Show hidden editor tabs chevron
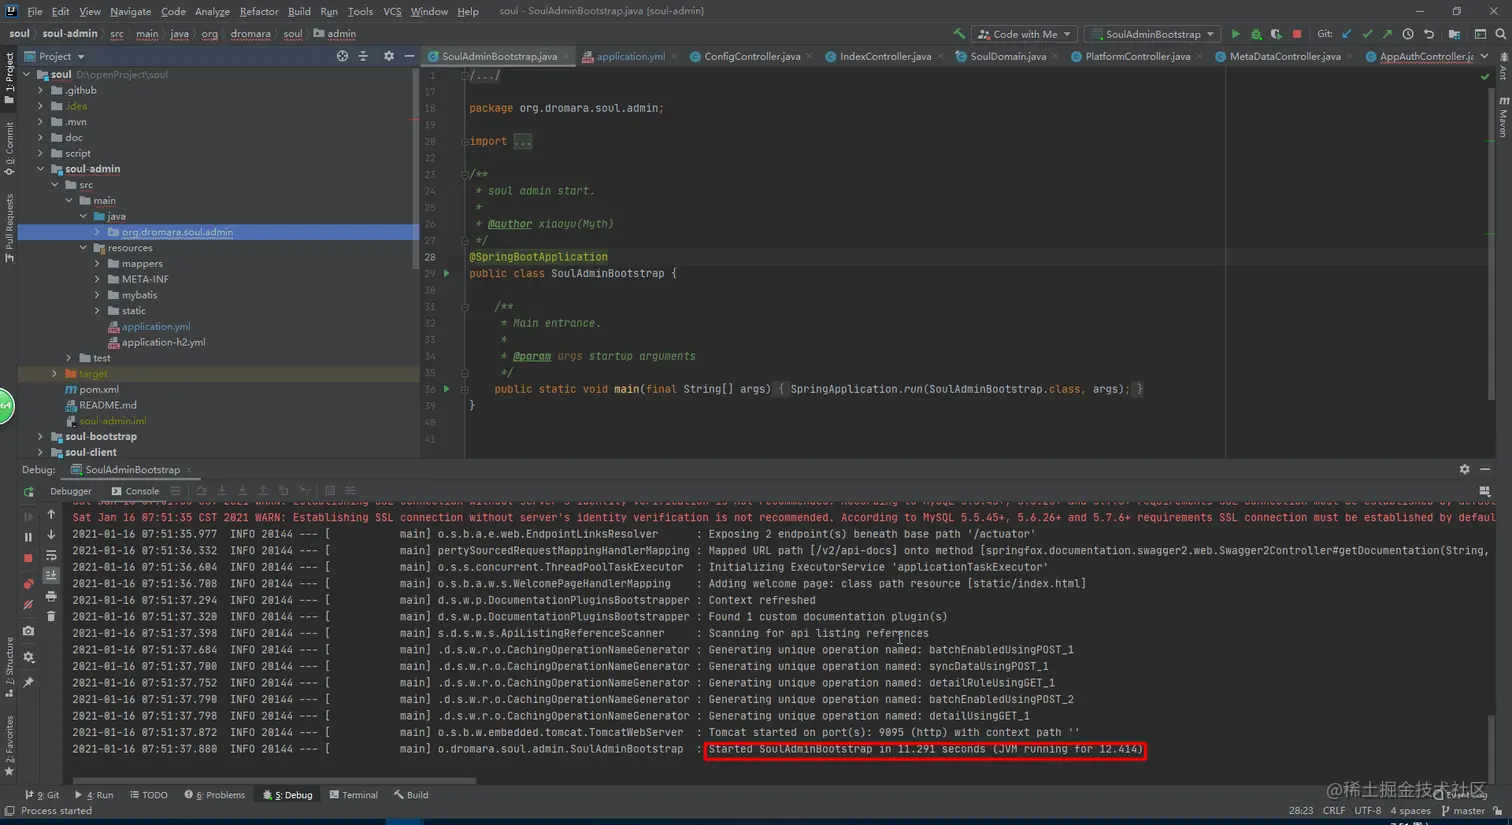 coord(1484,56)
